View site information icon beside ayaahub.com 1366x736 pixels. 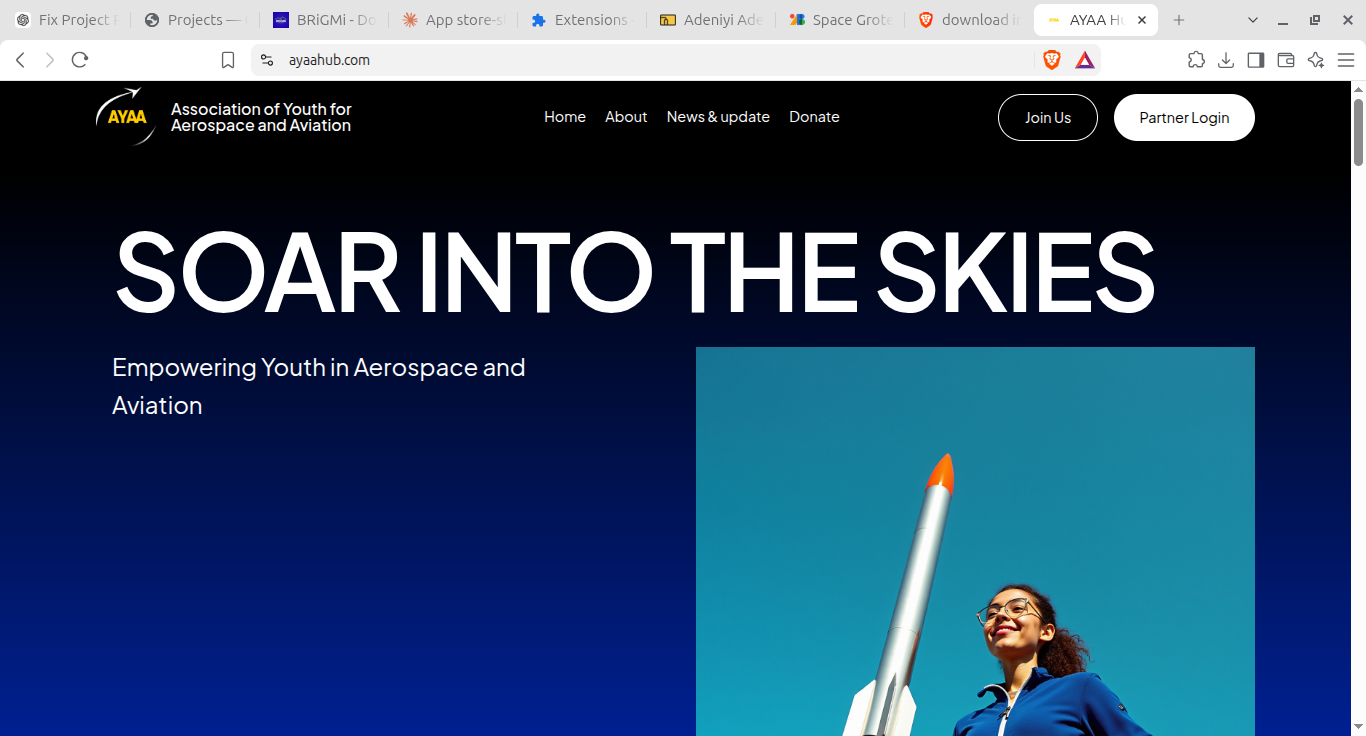(x=267, y=60)
